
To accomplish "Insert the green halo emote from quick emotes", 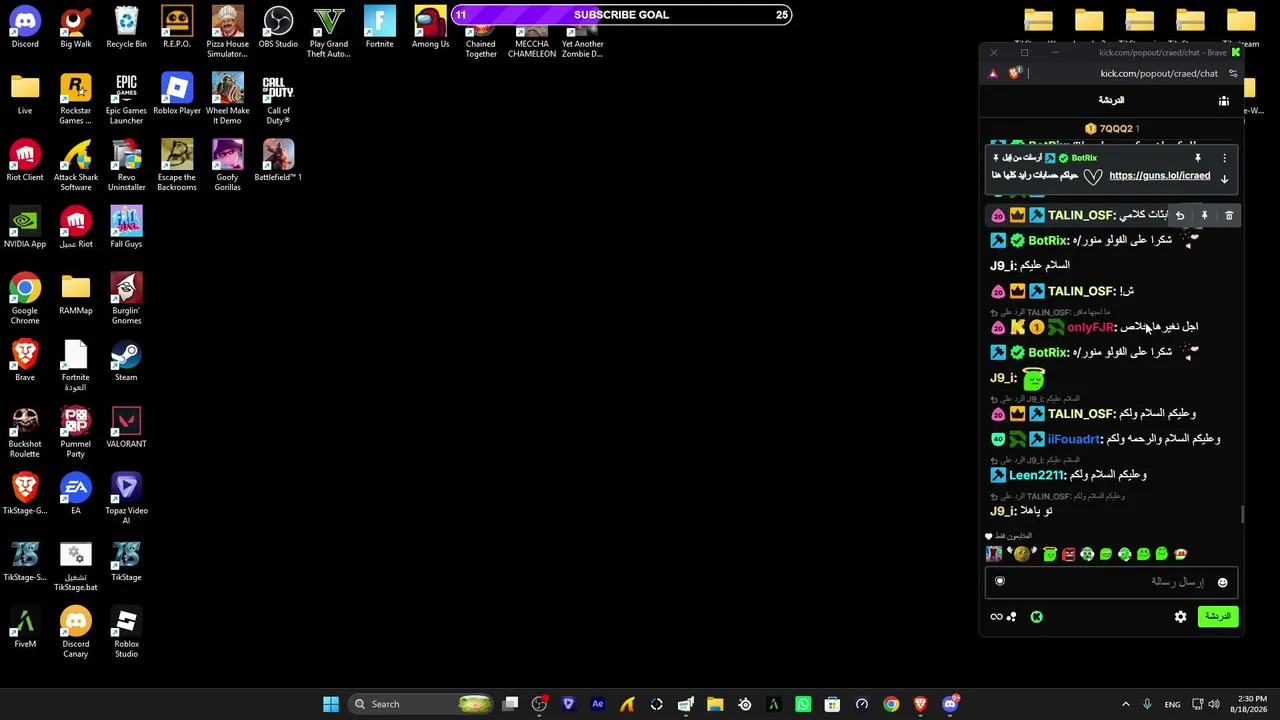I will tap(1050, 554).
